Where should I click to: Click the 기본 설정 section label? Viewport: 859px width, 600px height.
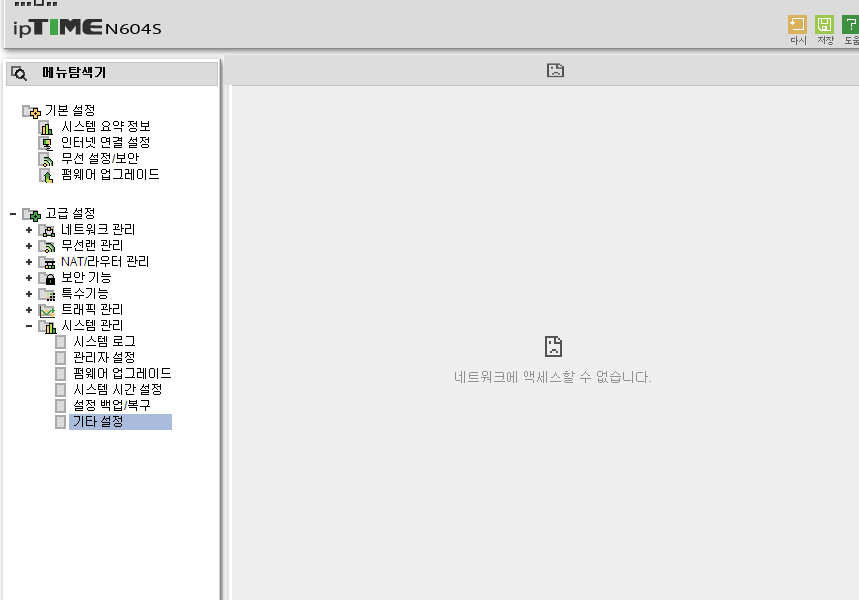pos(70,111)
